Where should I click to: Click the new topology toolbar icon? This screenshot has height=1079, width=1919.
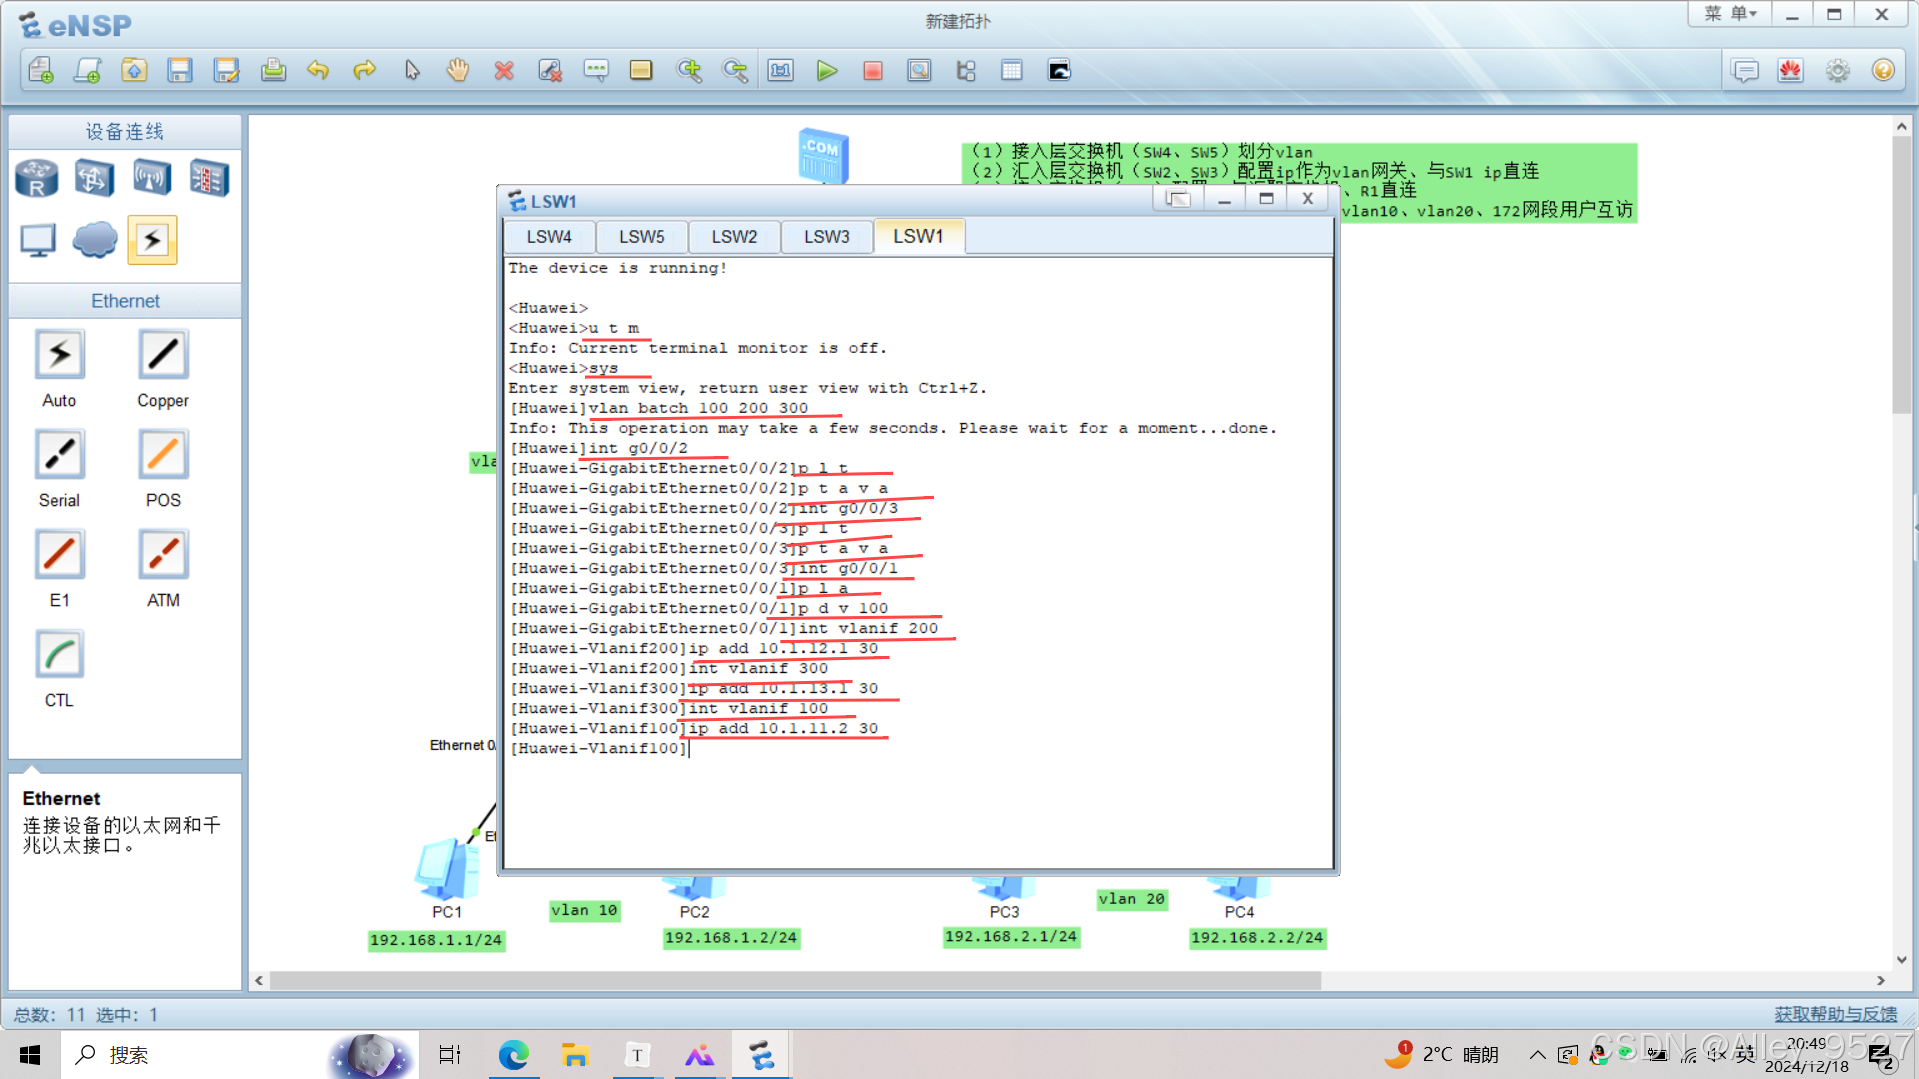[x=41, y=70]
